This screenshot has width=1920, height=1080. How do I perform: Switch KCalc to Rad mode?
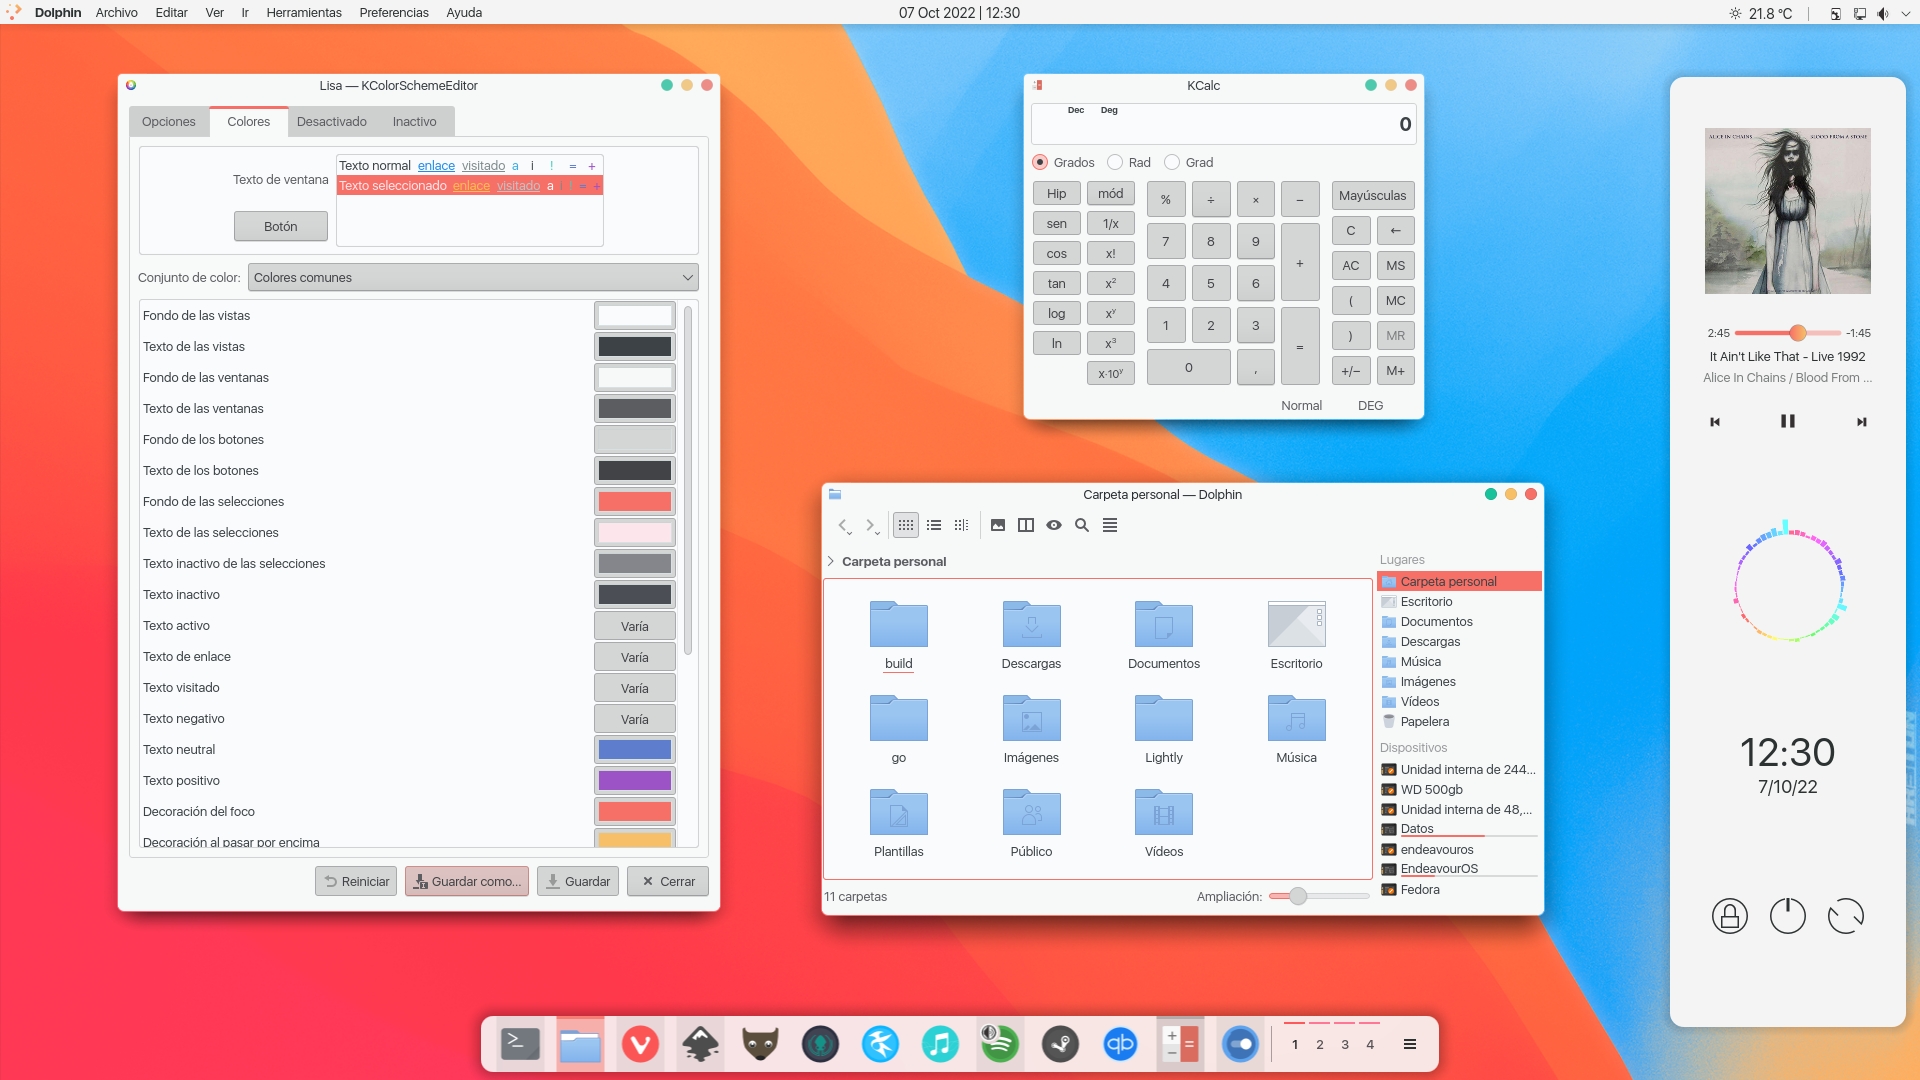click(x=1114, y=162)
